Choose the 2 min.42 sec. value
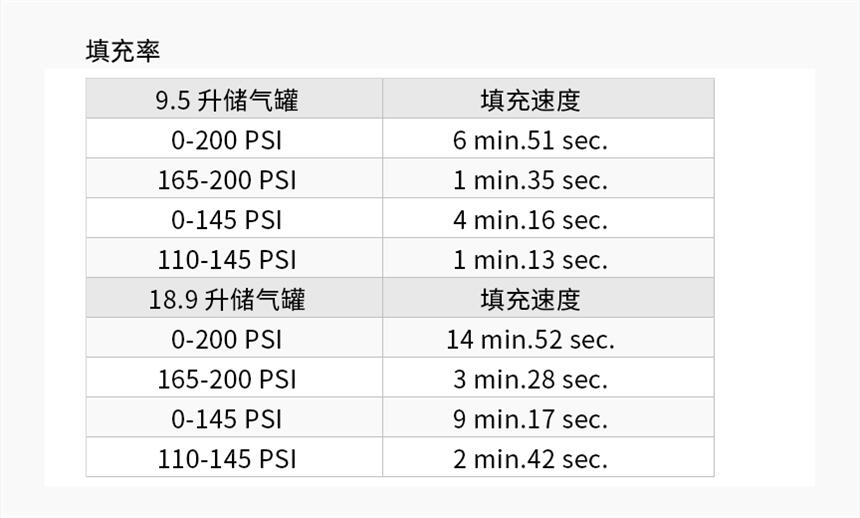 pos(530,459)
